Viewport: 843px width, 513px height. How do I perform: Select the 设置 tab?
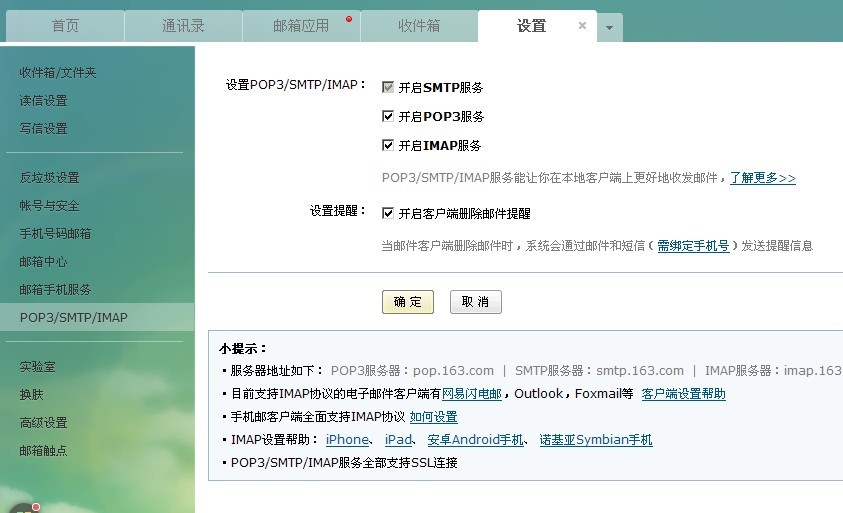[531, 26]
